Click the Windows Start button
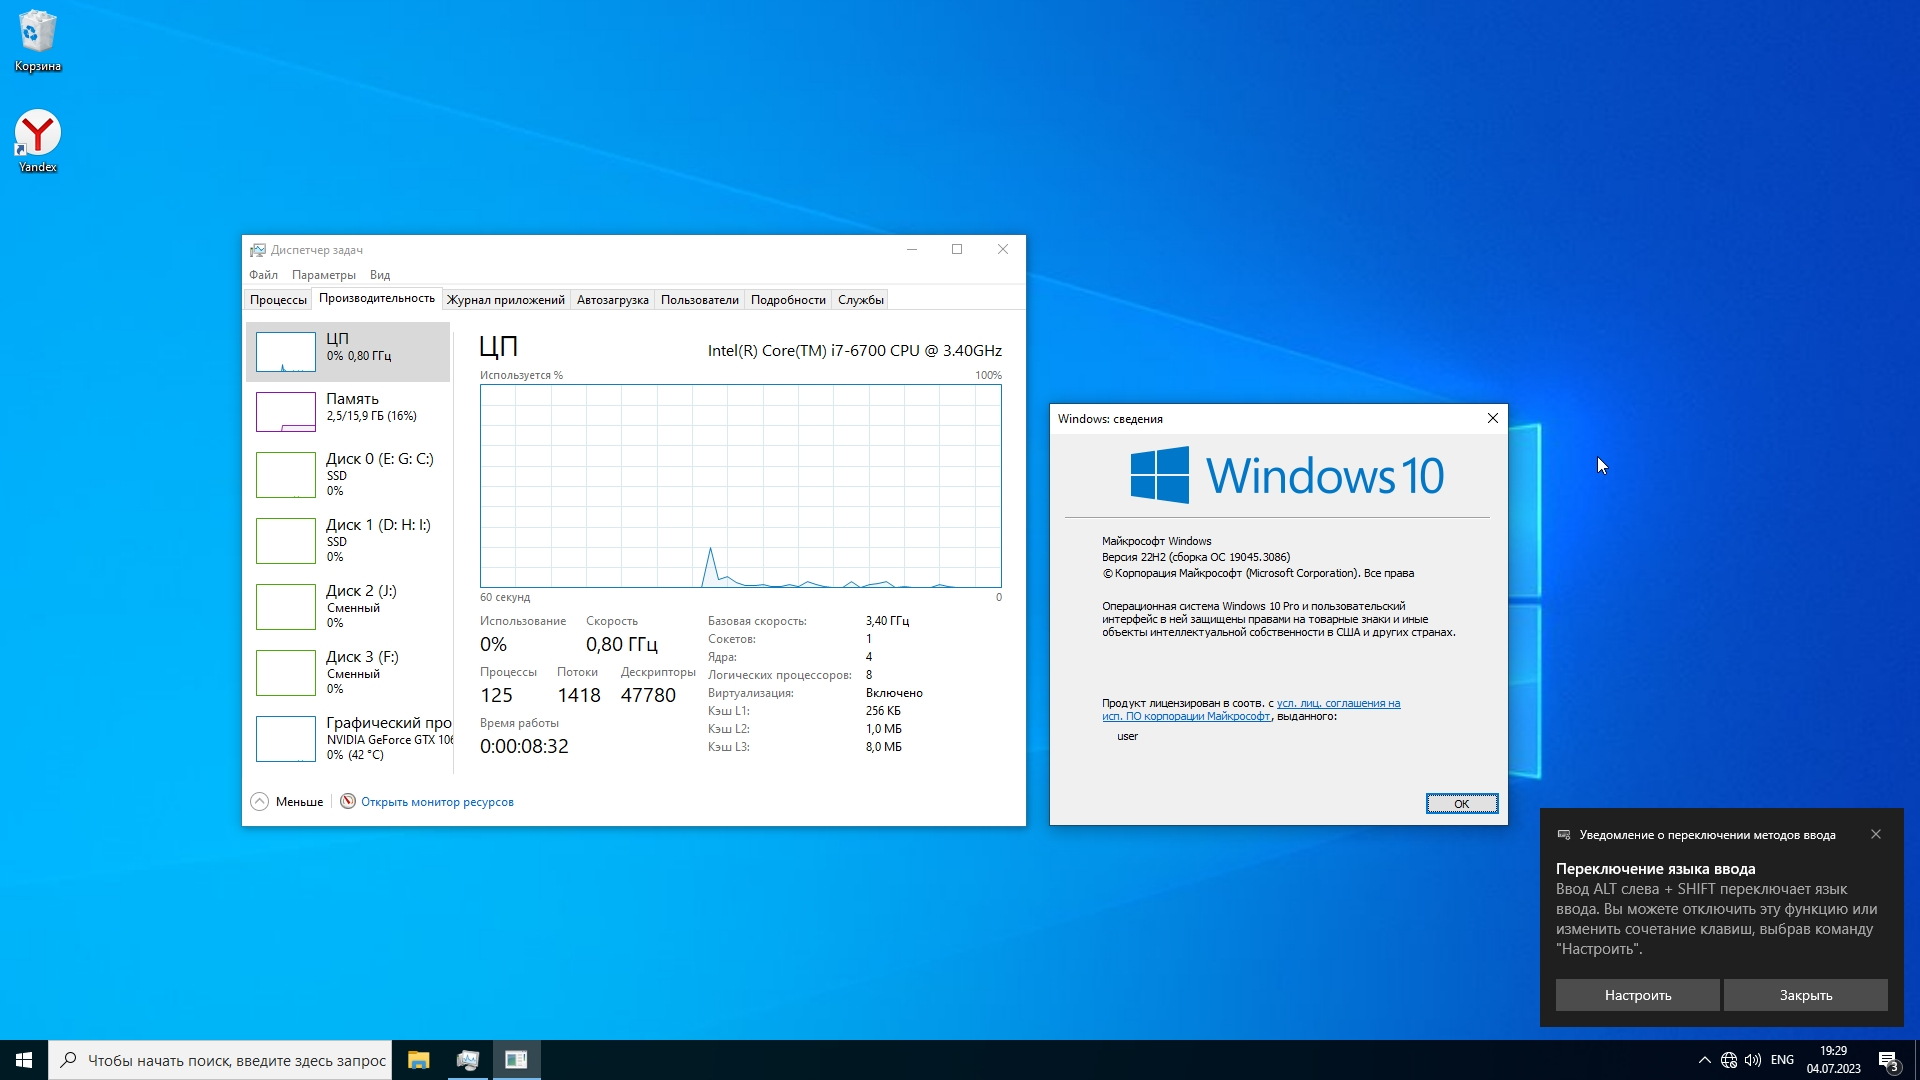Viewport: 1920px width, 1080px height. (24, 1060)
